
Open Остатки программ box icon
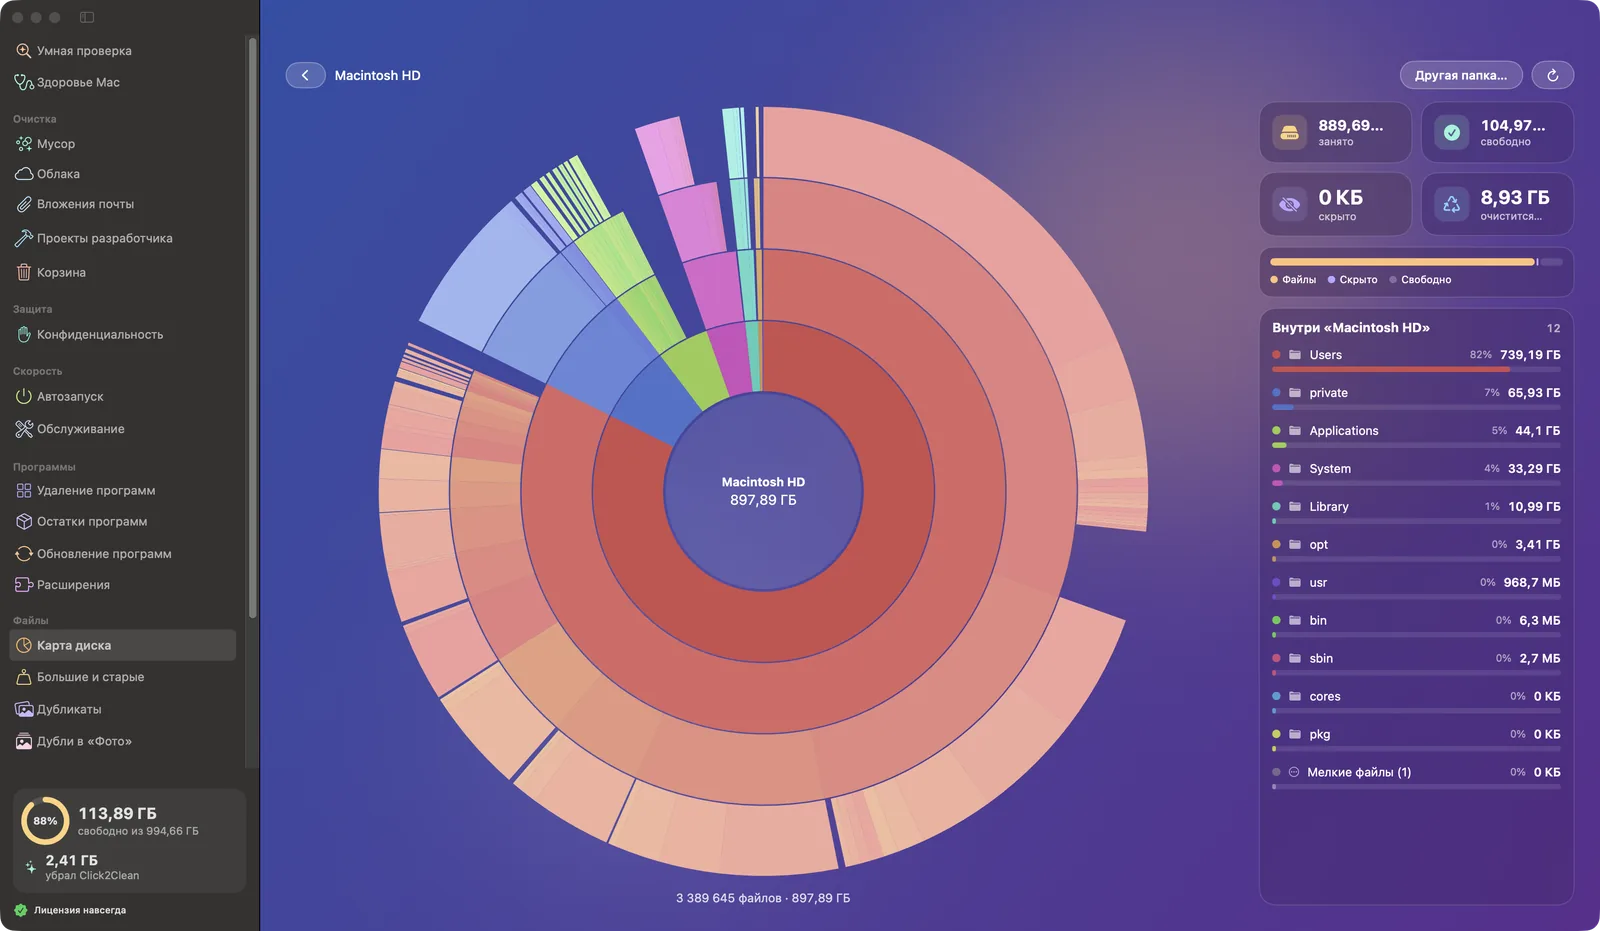pyautogui.click(x=24, y=521)
